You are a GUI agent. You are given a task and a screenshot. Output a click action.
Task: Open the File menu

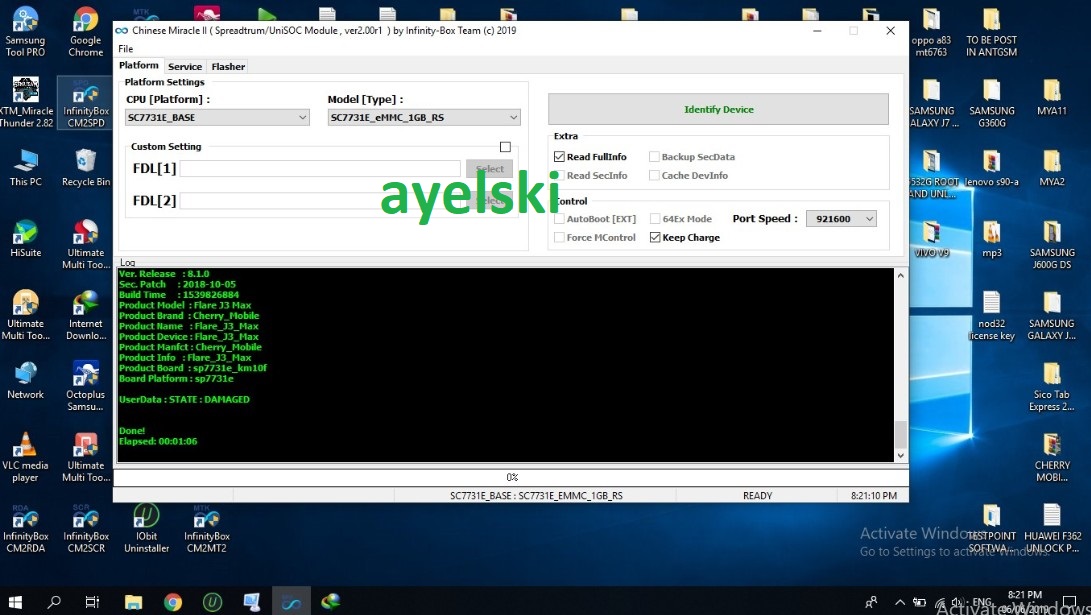[x=125, y=49]
